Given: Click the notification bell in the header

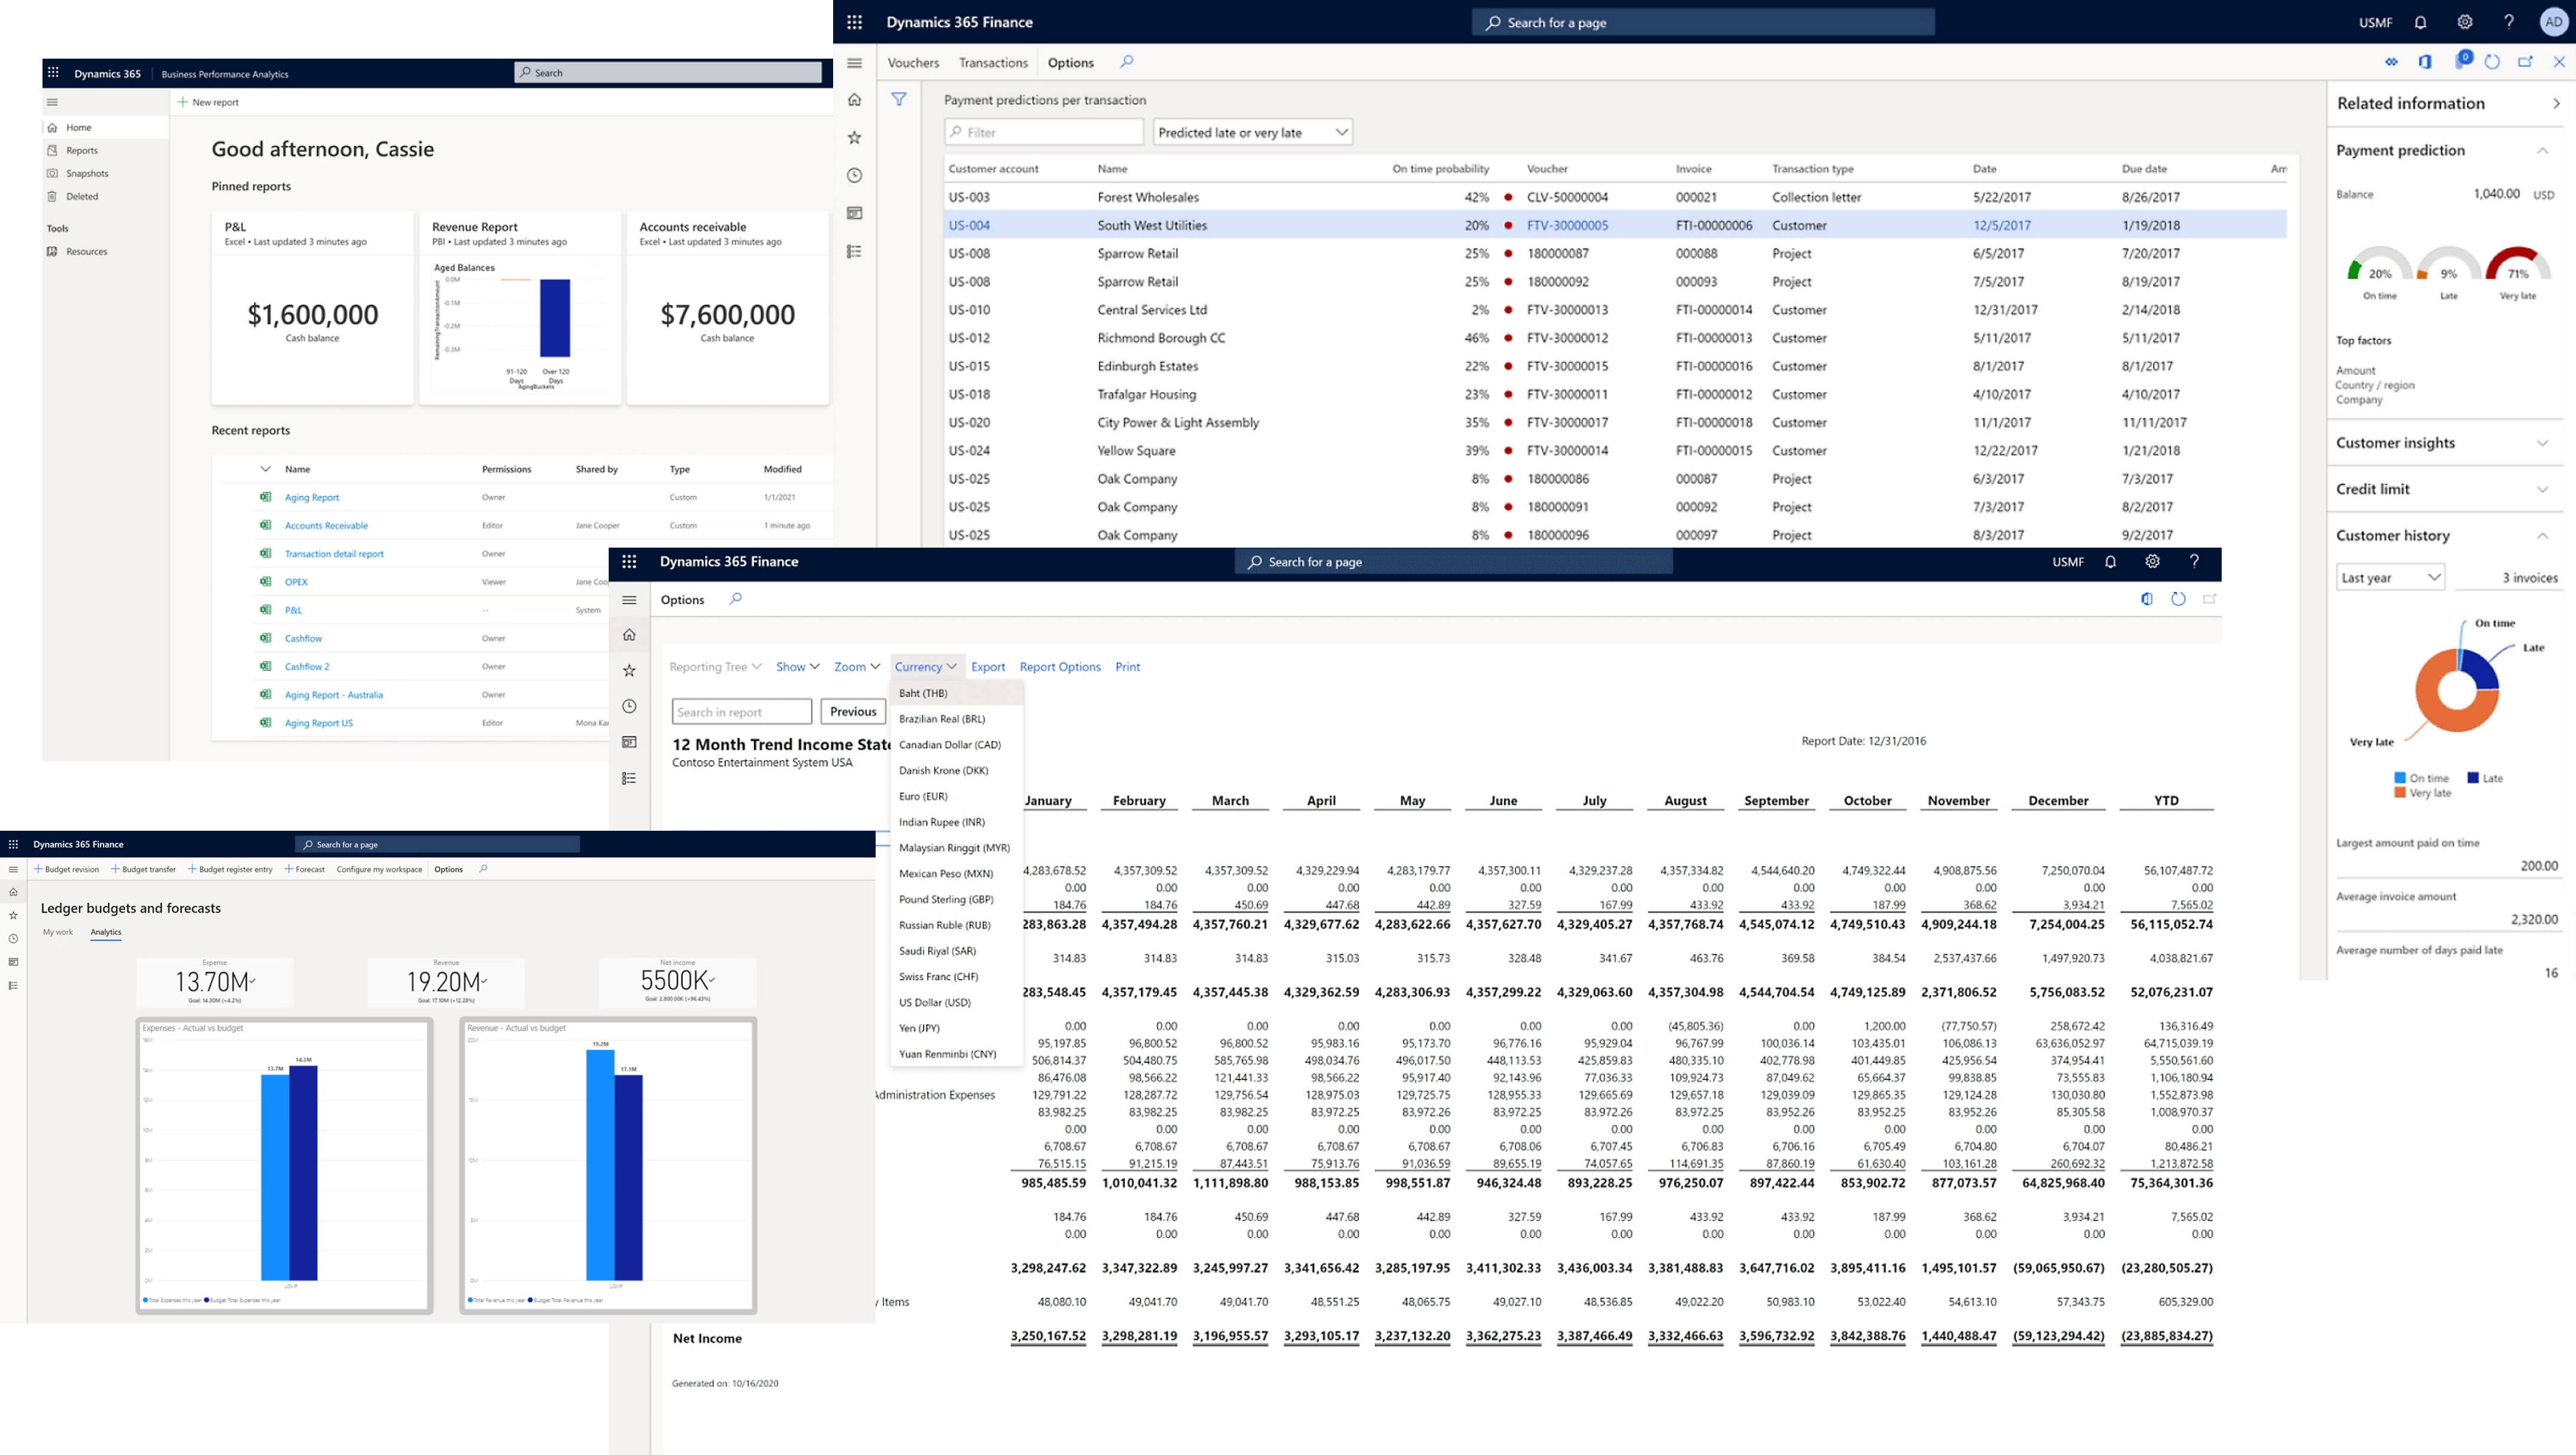Looking at the screenshot, I should click(x=2420, y=21).
